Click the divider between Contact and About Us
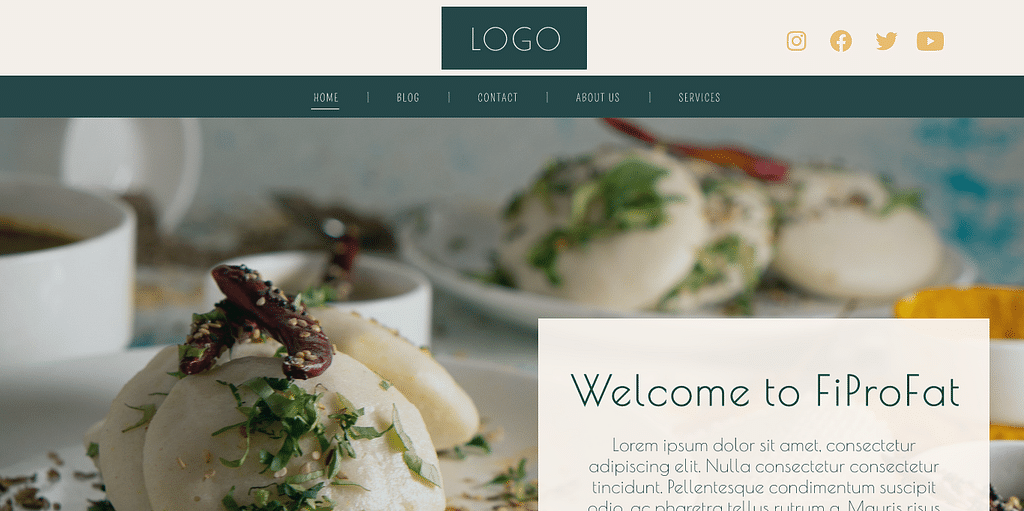The height and width of the screenshot is (511, 1024). point(547,97)
